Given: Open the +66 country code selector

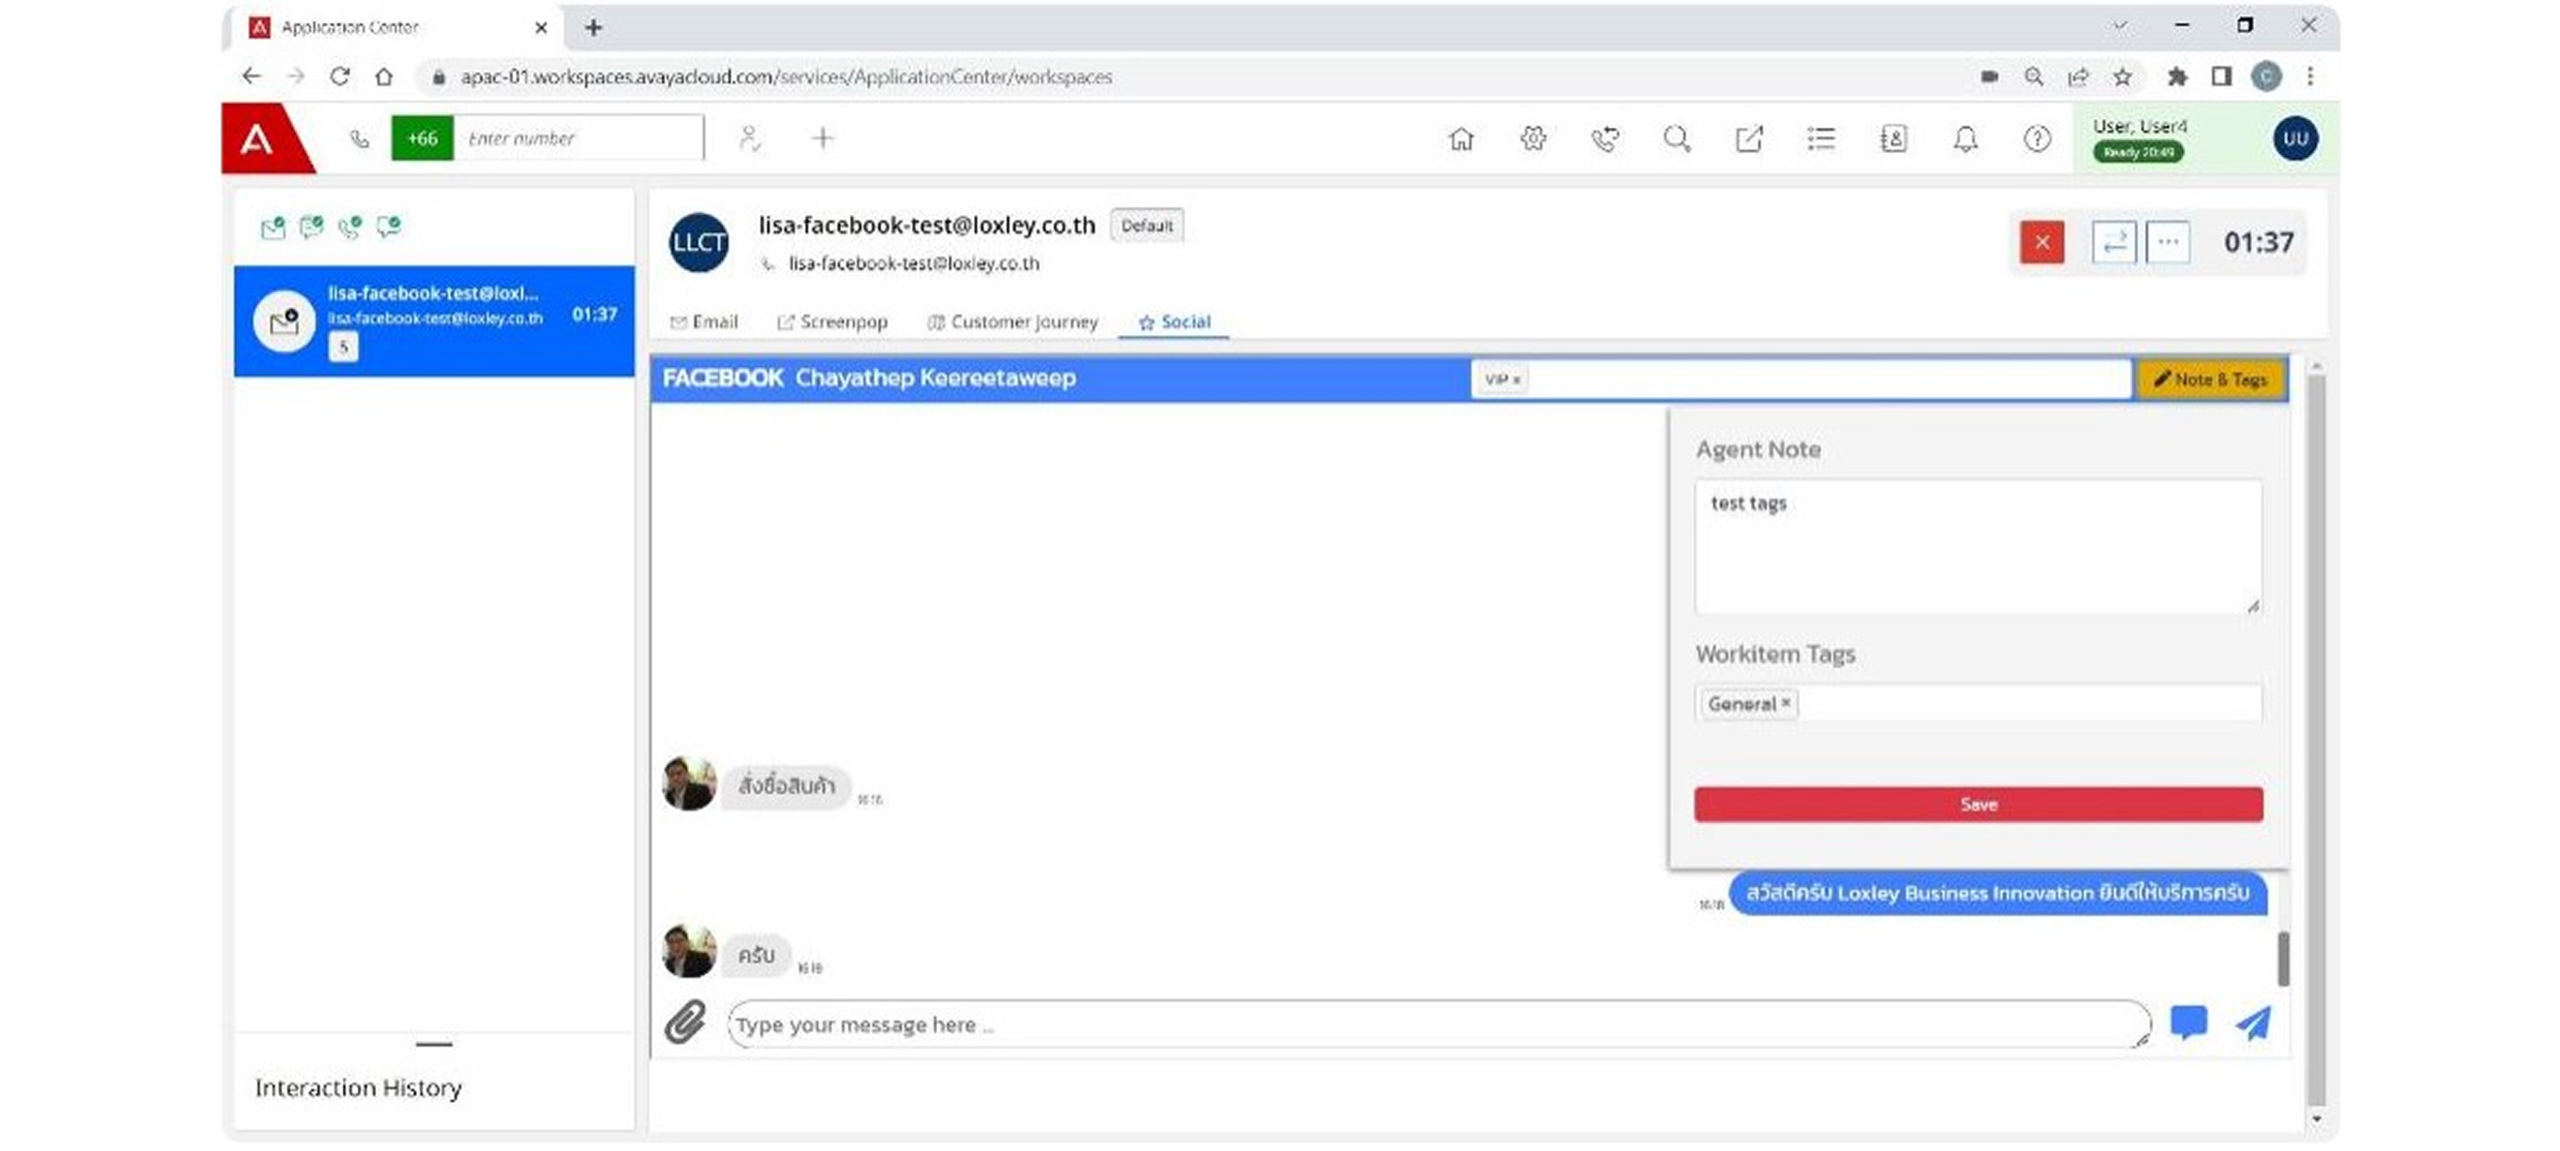Looking at the screenshot, I should click(422, 138).
